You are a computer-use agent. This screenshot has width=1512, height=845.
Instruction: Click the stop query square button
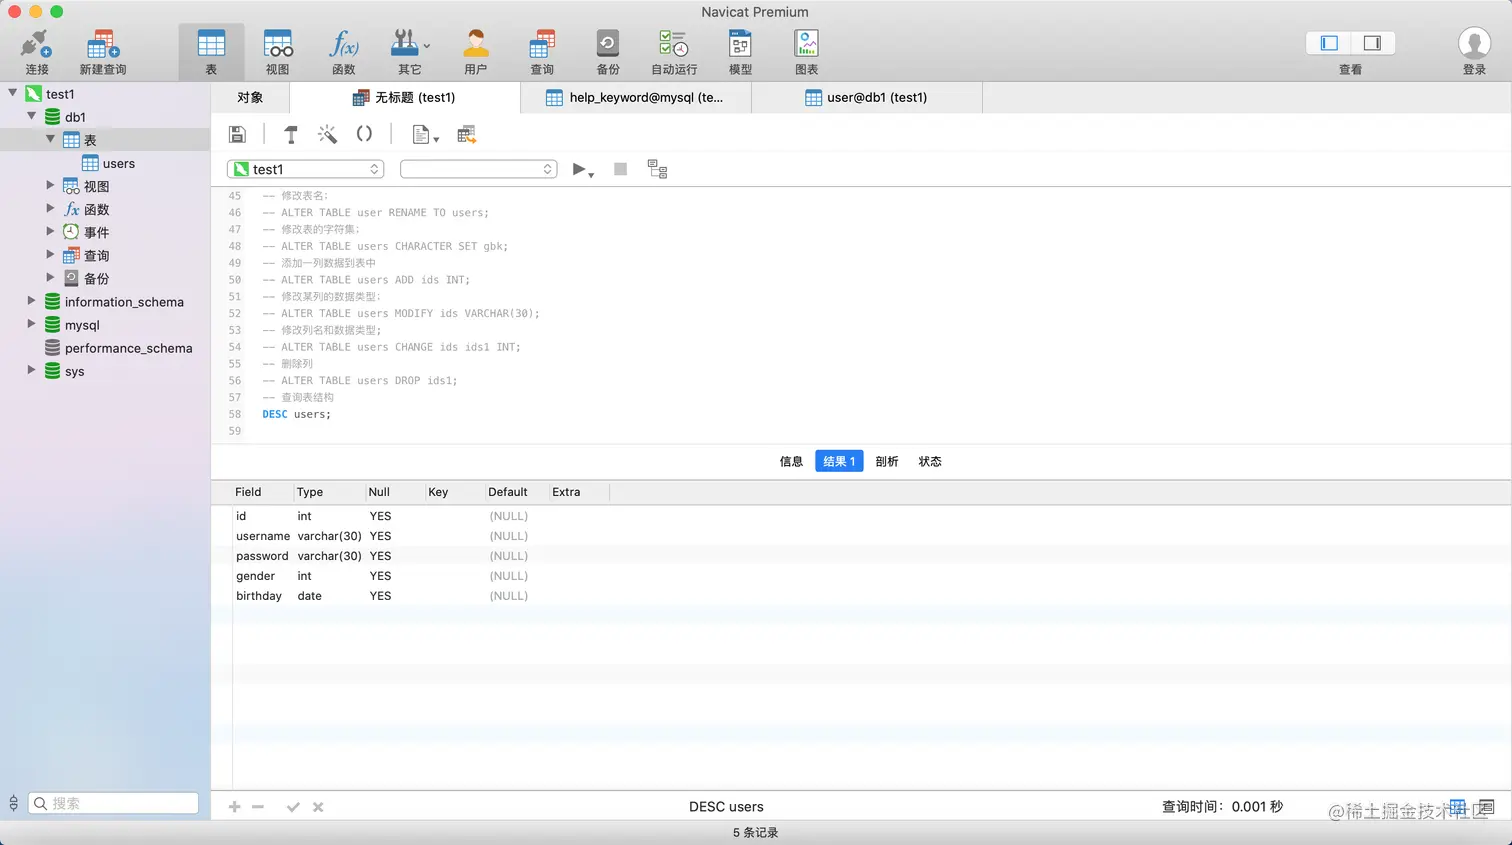point(620,169)
